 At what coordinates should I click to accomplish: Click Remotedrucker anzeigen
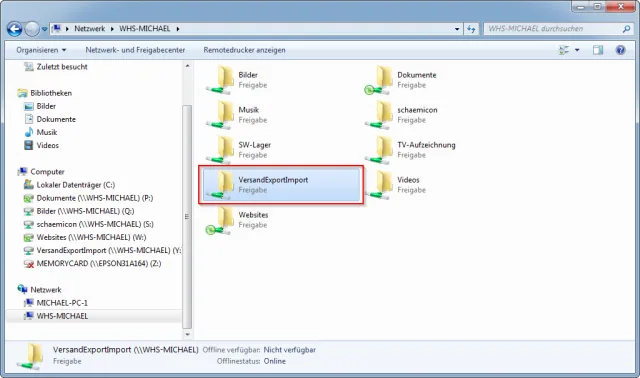coord(244,50)
